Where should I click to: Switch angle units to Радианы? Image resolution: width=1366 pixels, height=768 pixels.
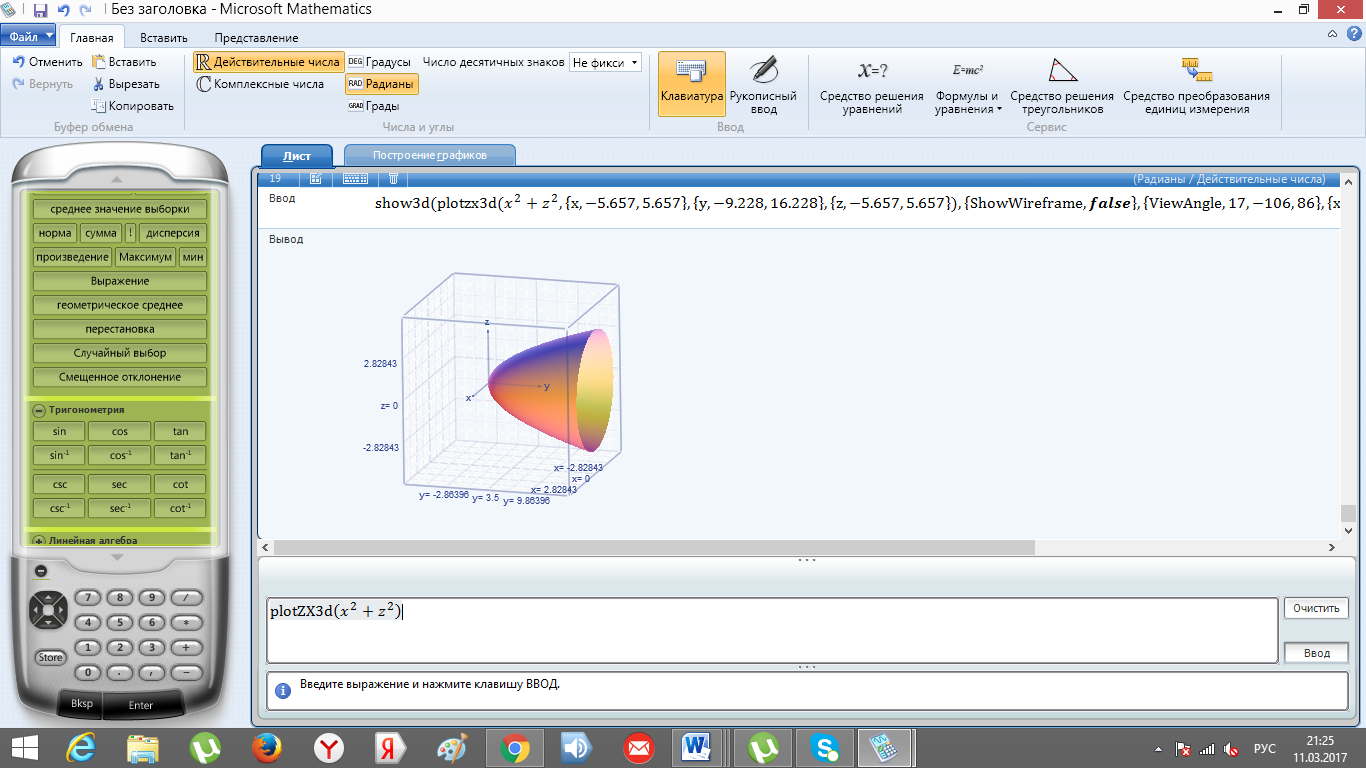coord(382,84)
